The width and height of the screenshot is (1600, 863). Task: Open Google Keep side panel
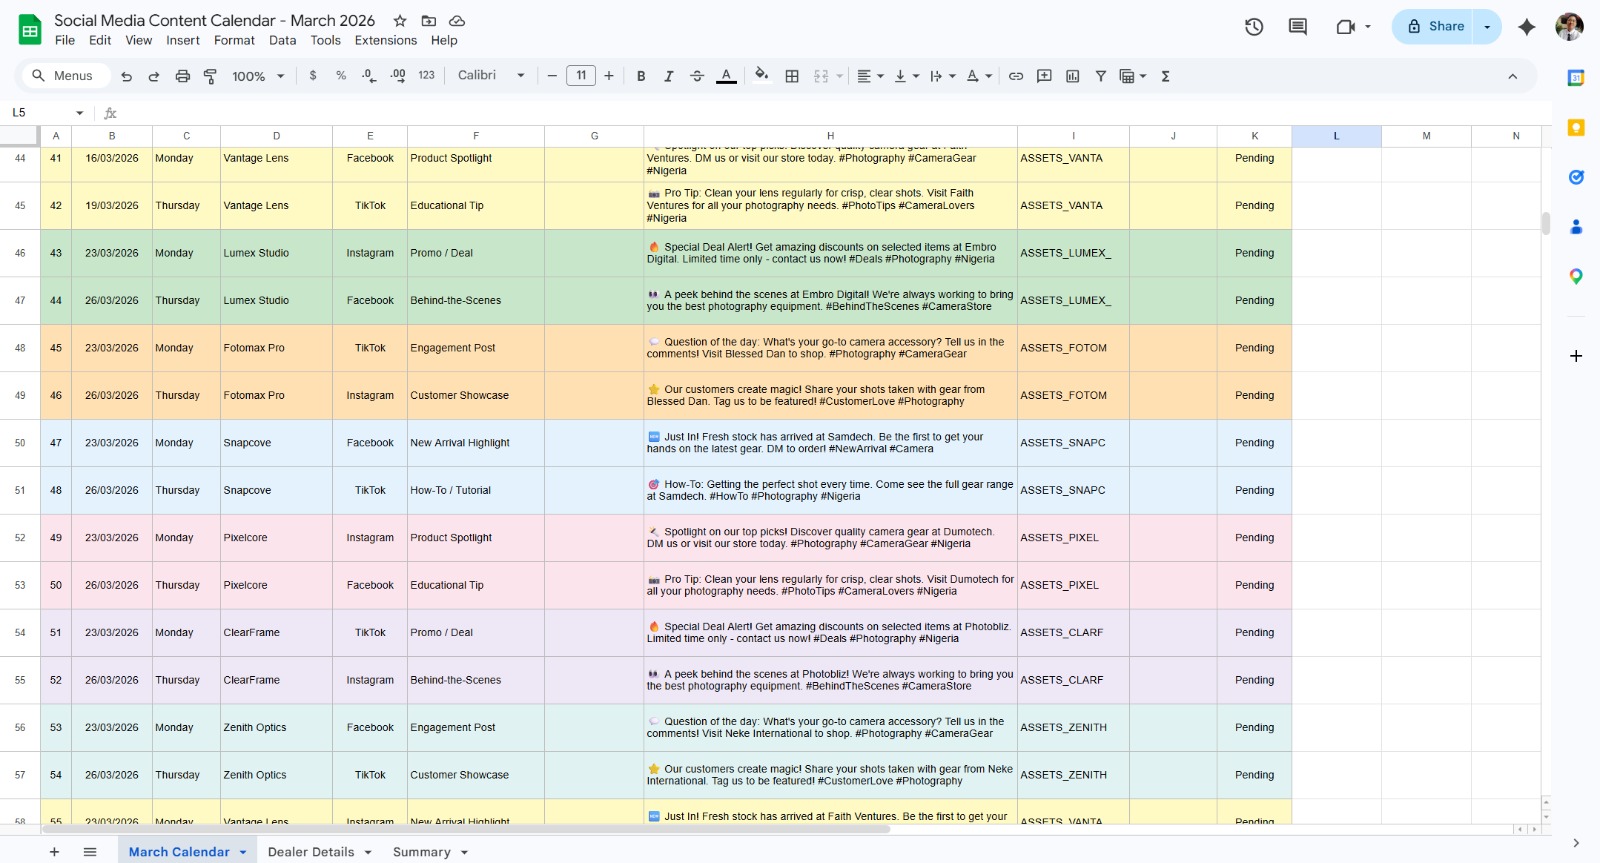tap(1576, 128)
